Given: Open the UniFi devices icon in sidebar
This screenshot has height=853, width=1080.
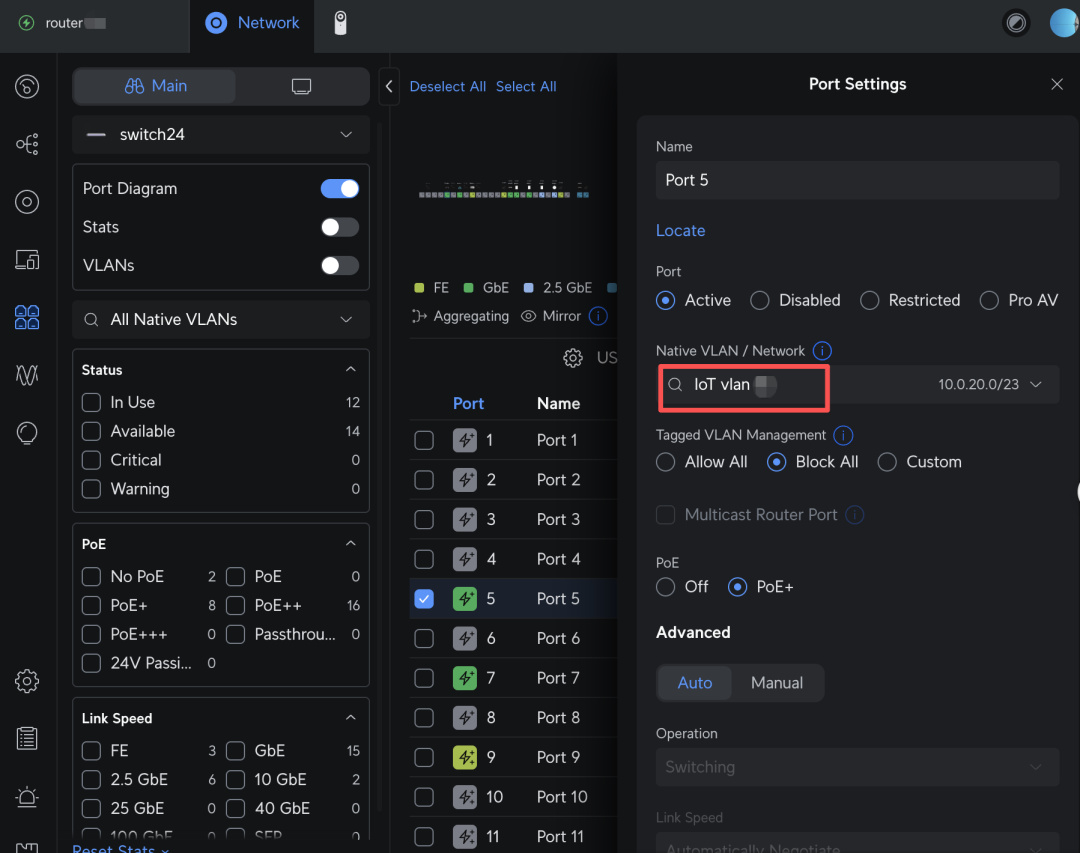Looking at the screenshot, I should coord(27,202).
